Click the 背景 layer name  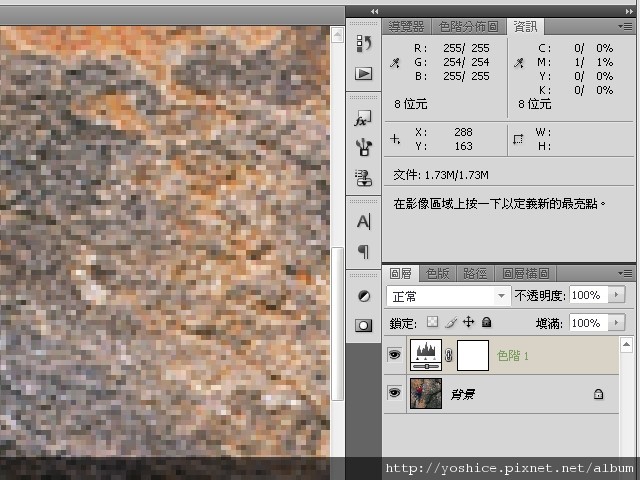tap(462, 394)
